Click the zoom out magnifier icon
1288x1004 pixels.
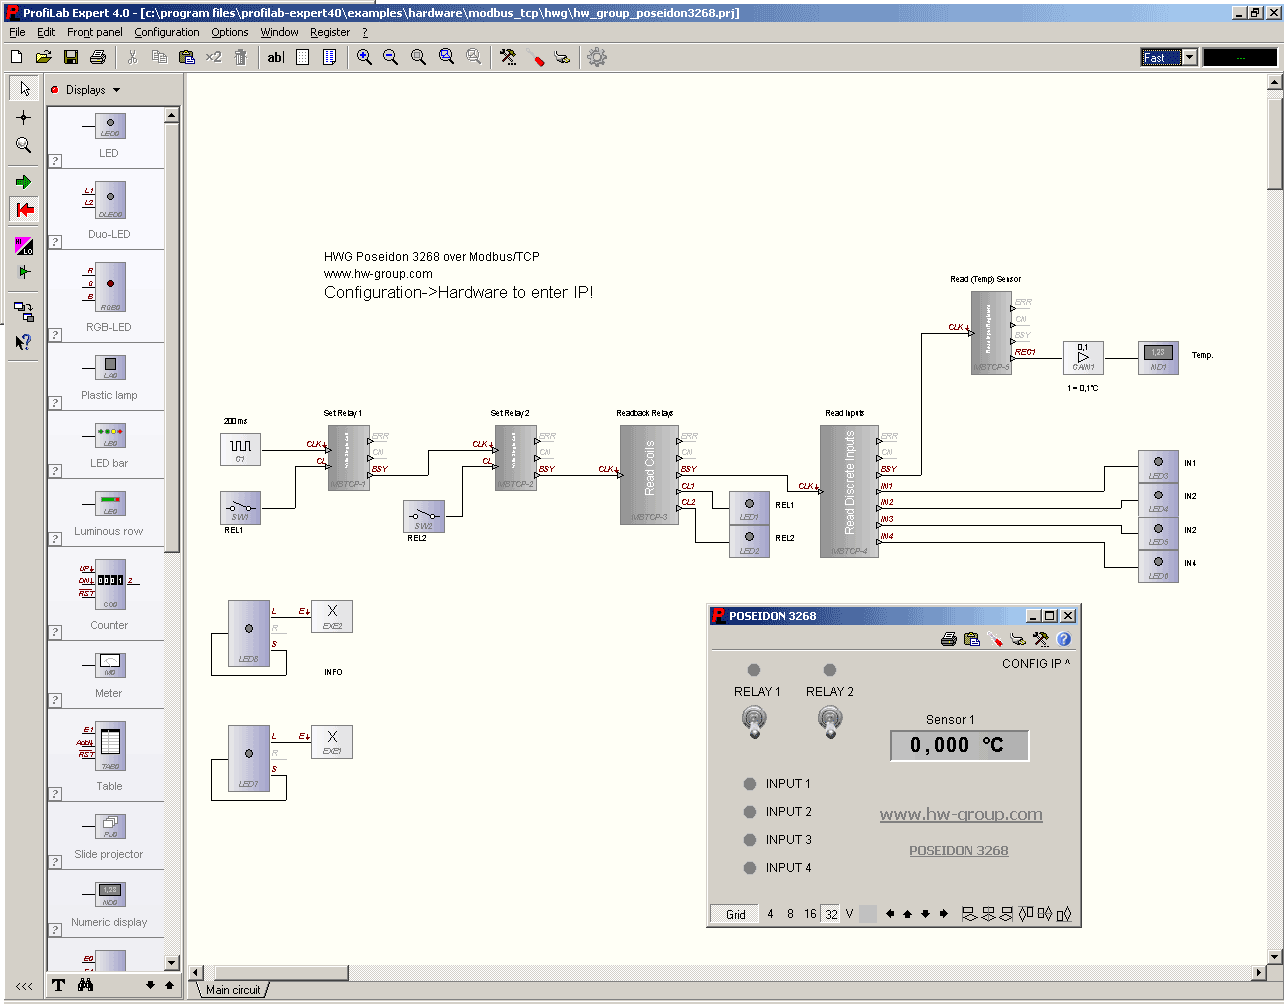(391, 58)
